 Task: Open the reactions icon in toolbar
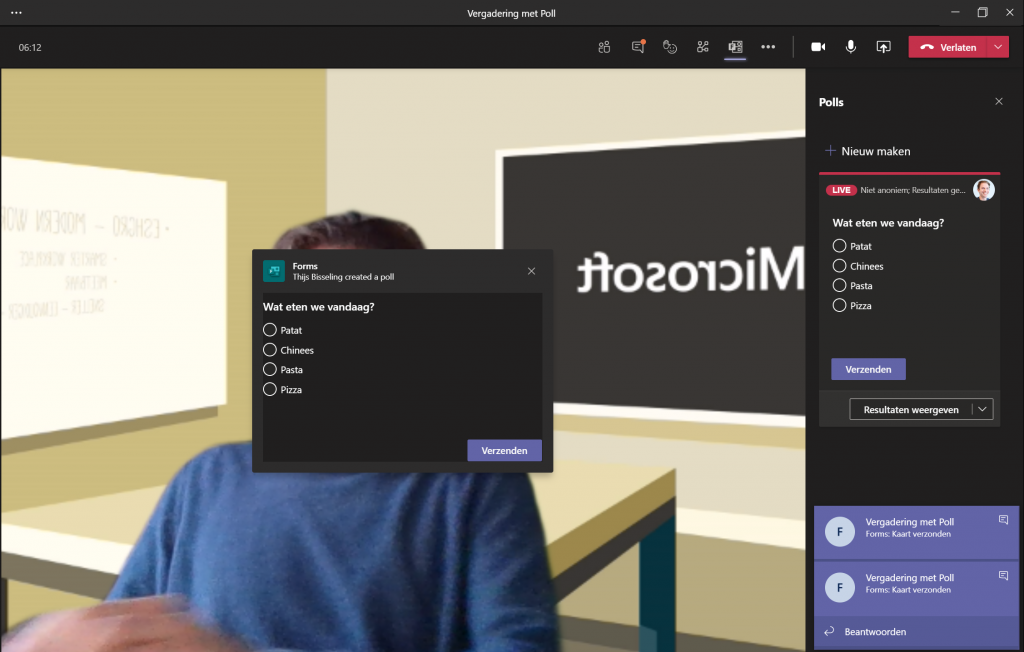click(x=670, y=47)
